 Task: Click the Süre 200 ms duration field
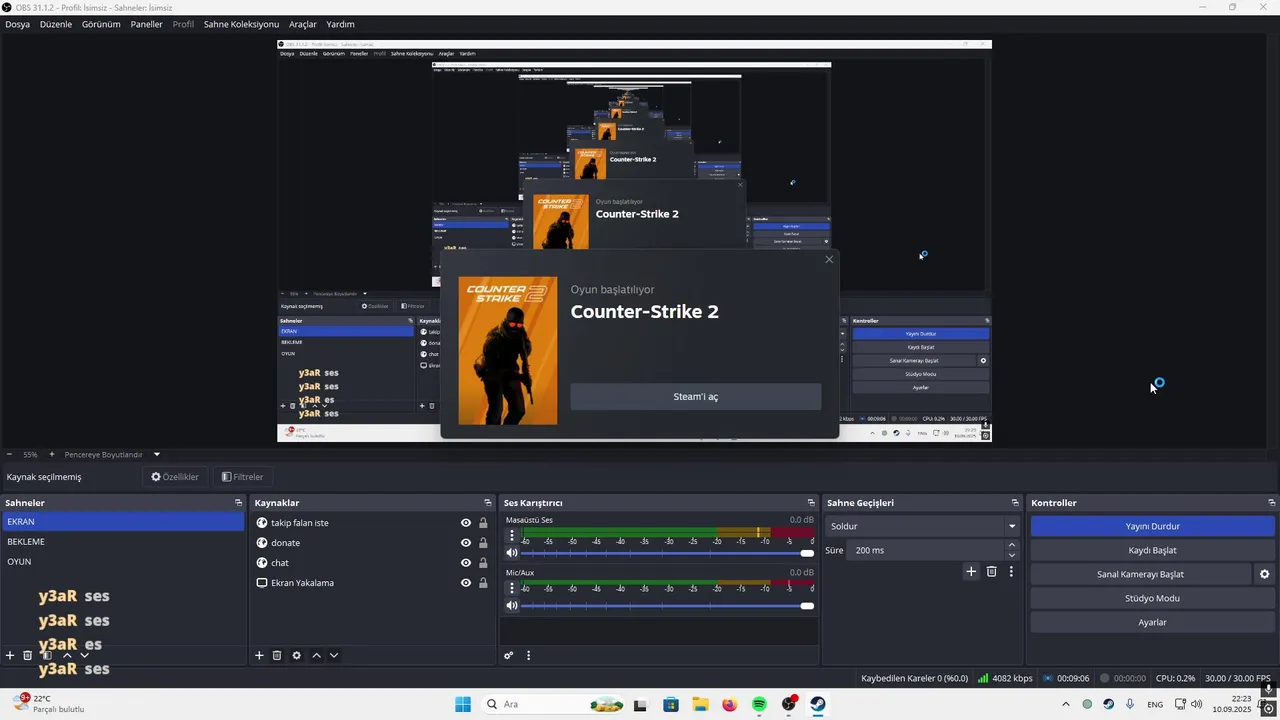[x=925, y=550]
